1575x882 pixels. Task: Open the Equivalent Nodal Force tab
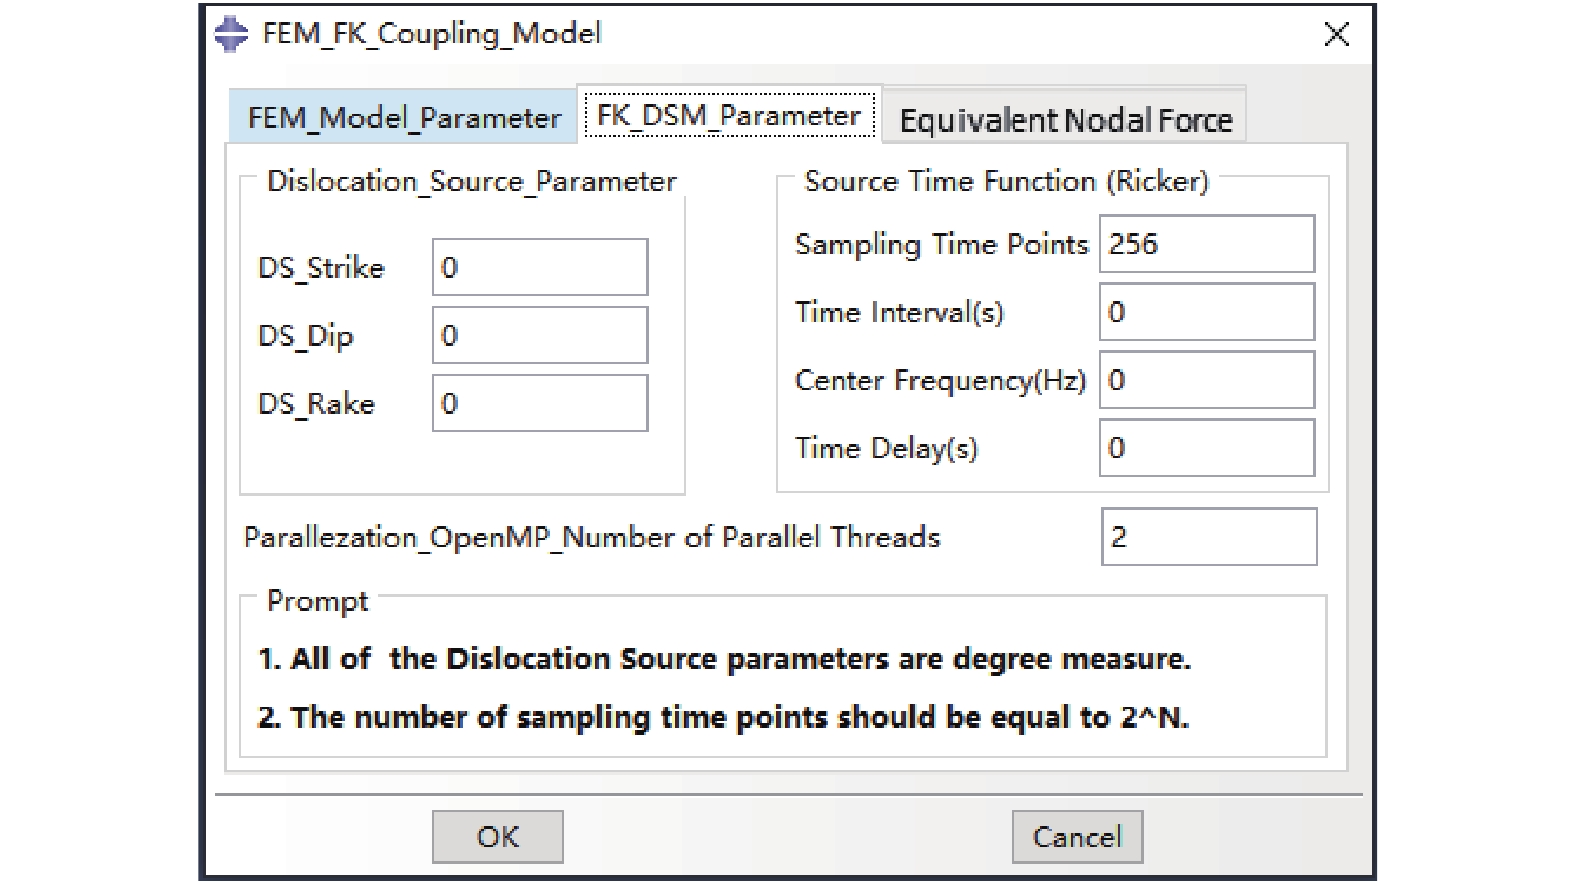click(x=1065, y=120)
